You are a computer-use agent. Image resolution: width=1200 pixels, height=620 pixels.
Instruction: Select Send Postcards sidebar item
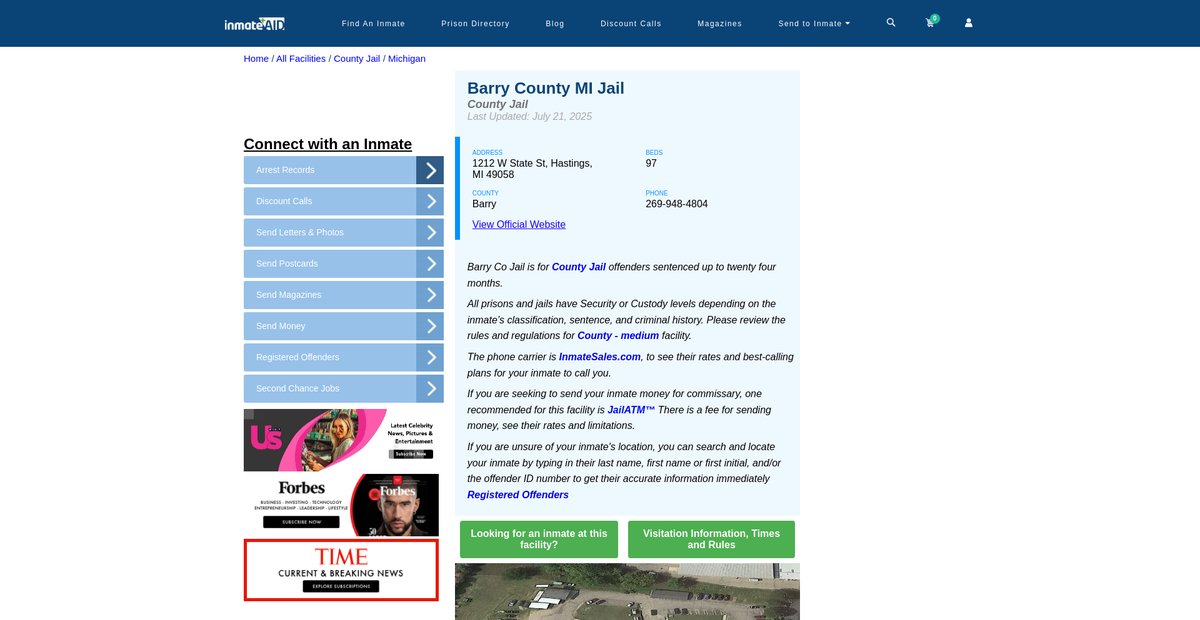coord(330,264)
